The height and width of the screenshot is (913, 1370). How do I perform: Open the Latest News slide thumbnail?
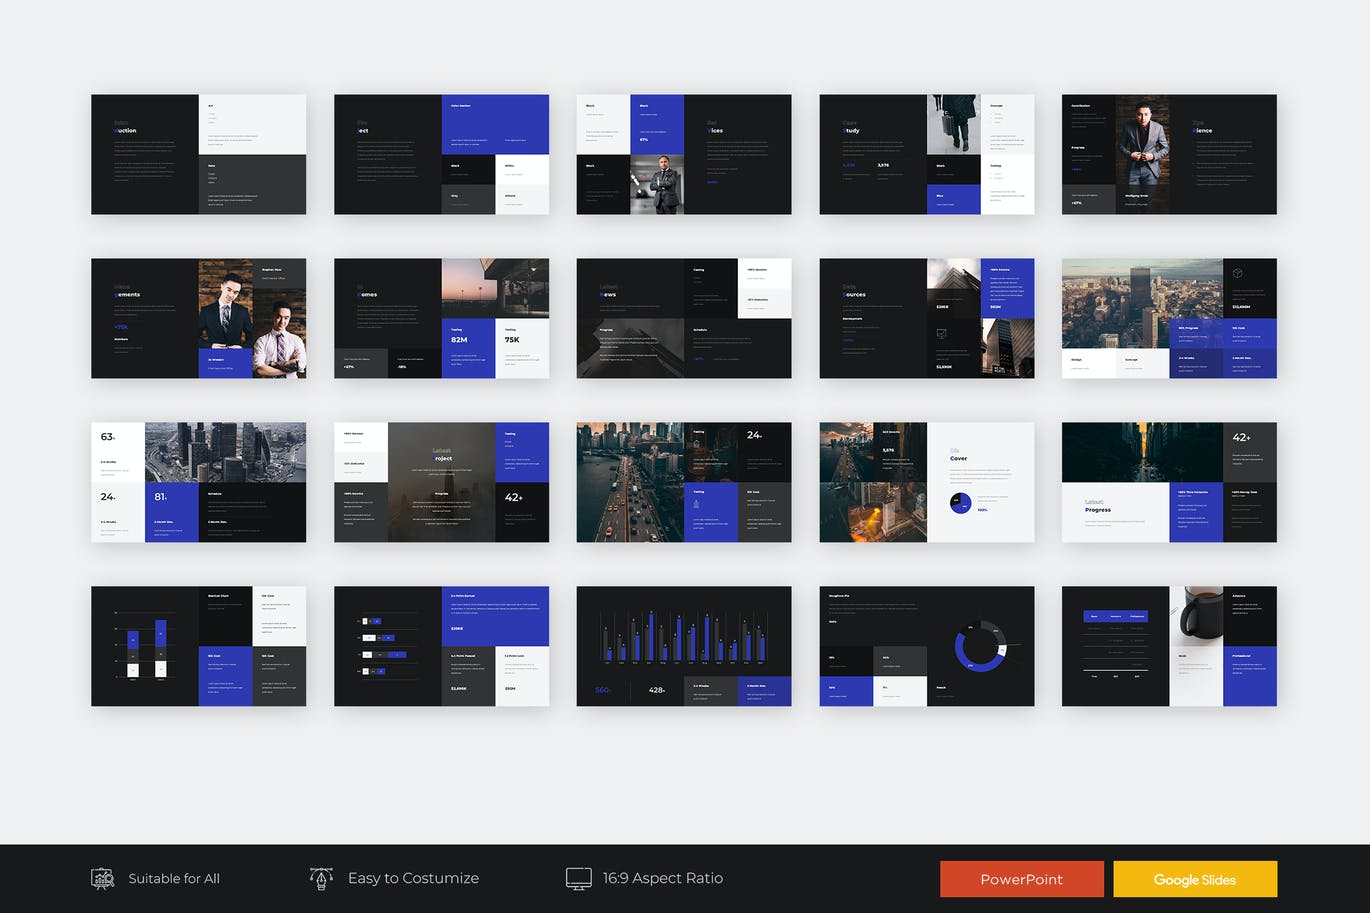click(x=683, y=318)
